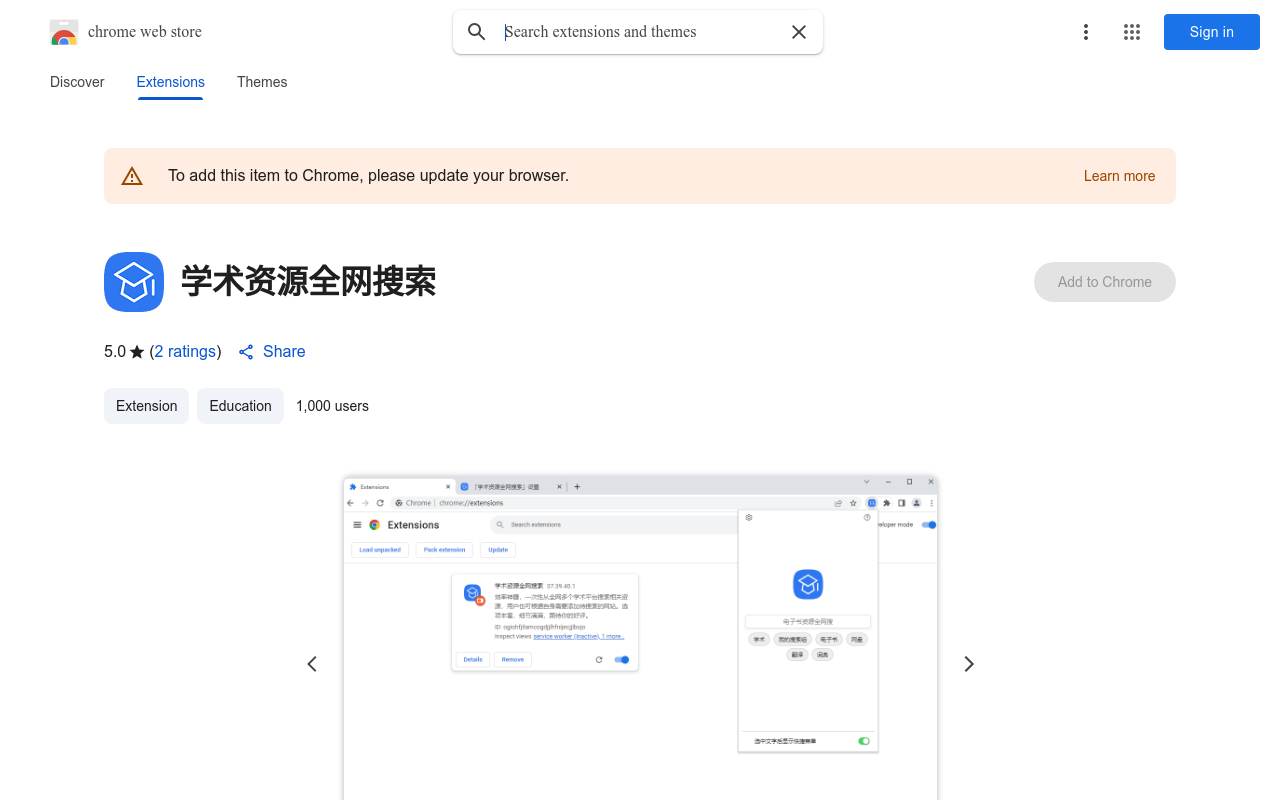Click the Chrome Web Store logo
Image resolution: width=1280 pixels, height=800 pixels.
[64, 32]
